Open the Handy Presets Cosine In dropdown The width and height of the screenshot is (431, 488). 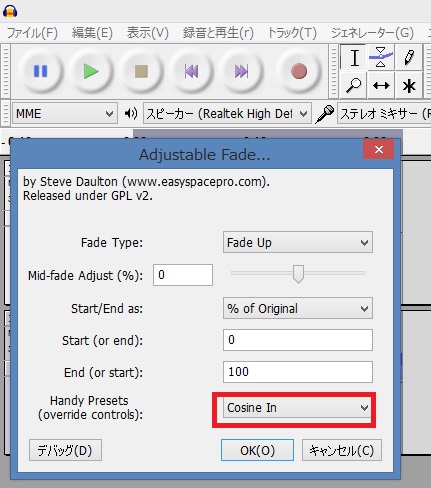(x=297, y=407)
